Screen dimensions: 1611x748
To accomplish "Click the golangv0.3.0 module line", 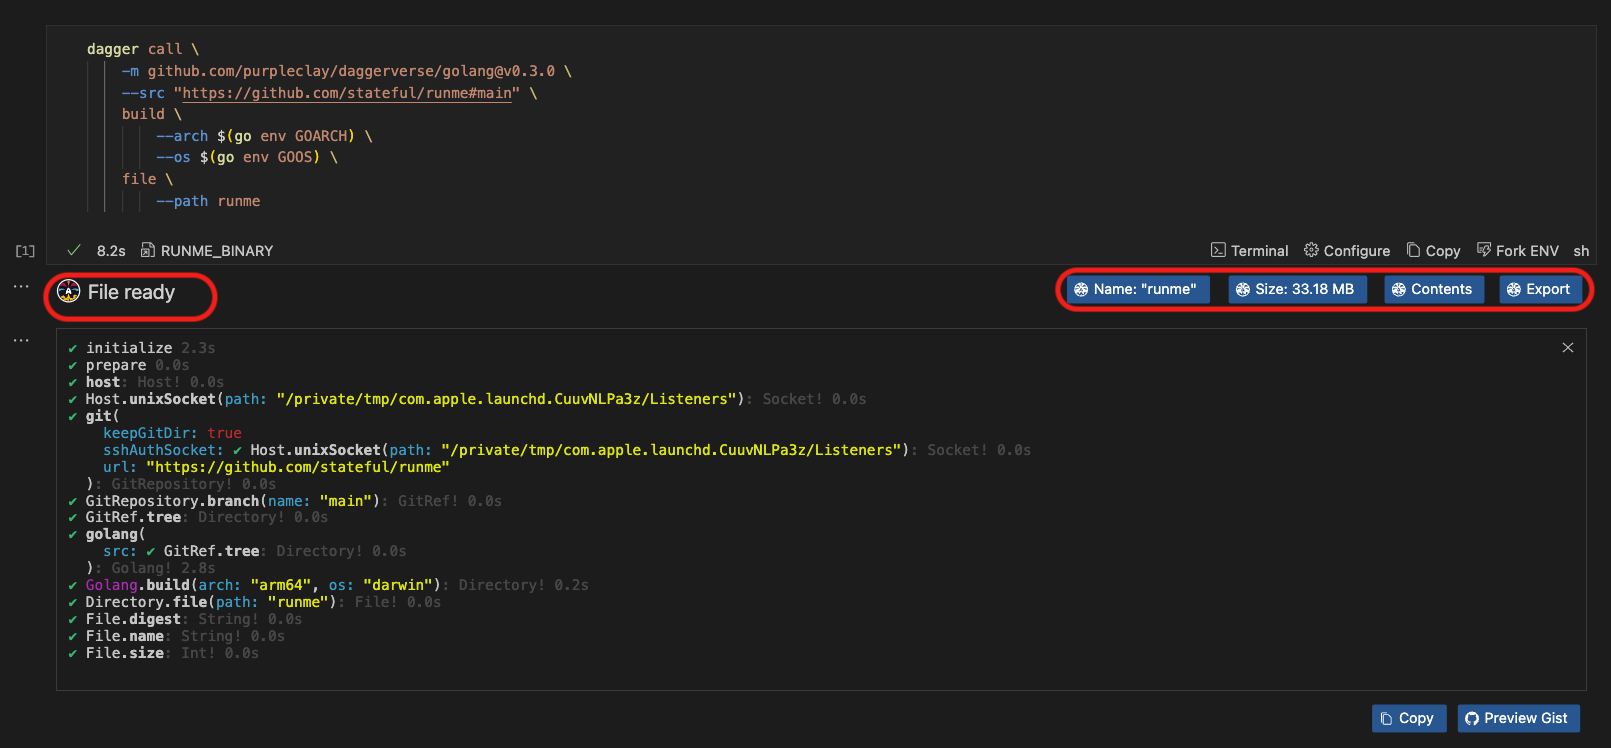I will pos(347,71).
